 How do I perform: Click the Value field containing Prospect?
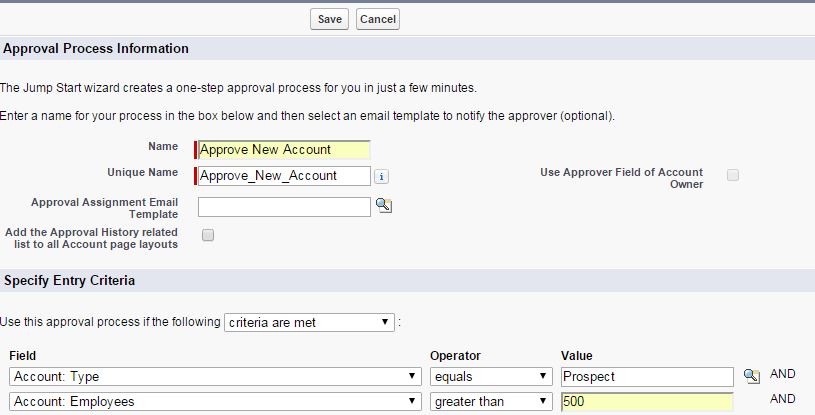(648, 376)
